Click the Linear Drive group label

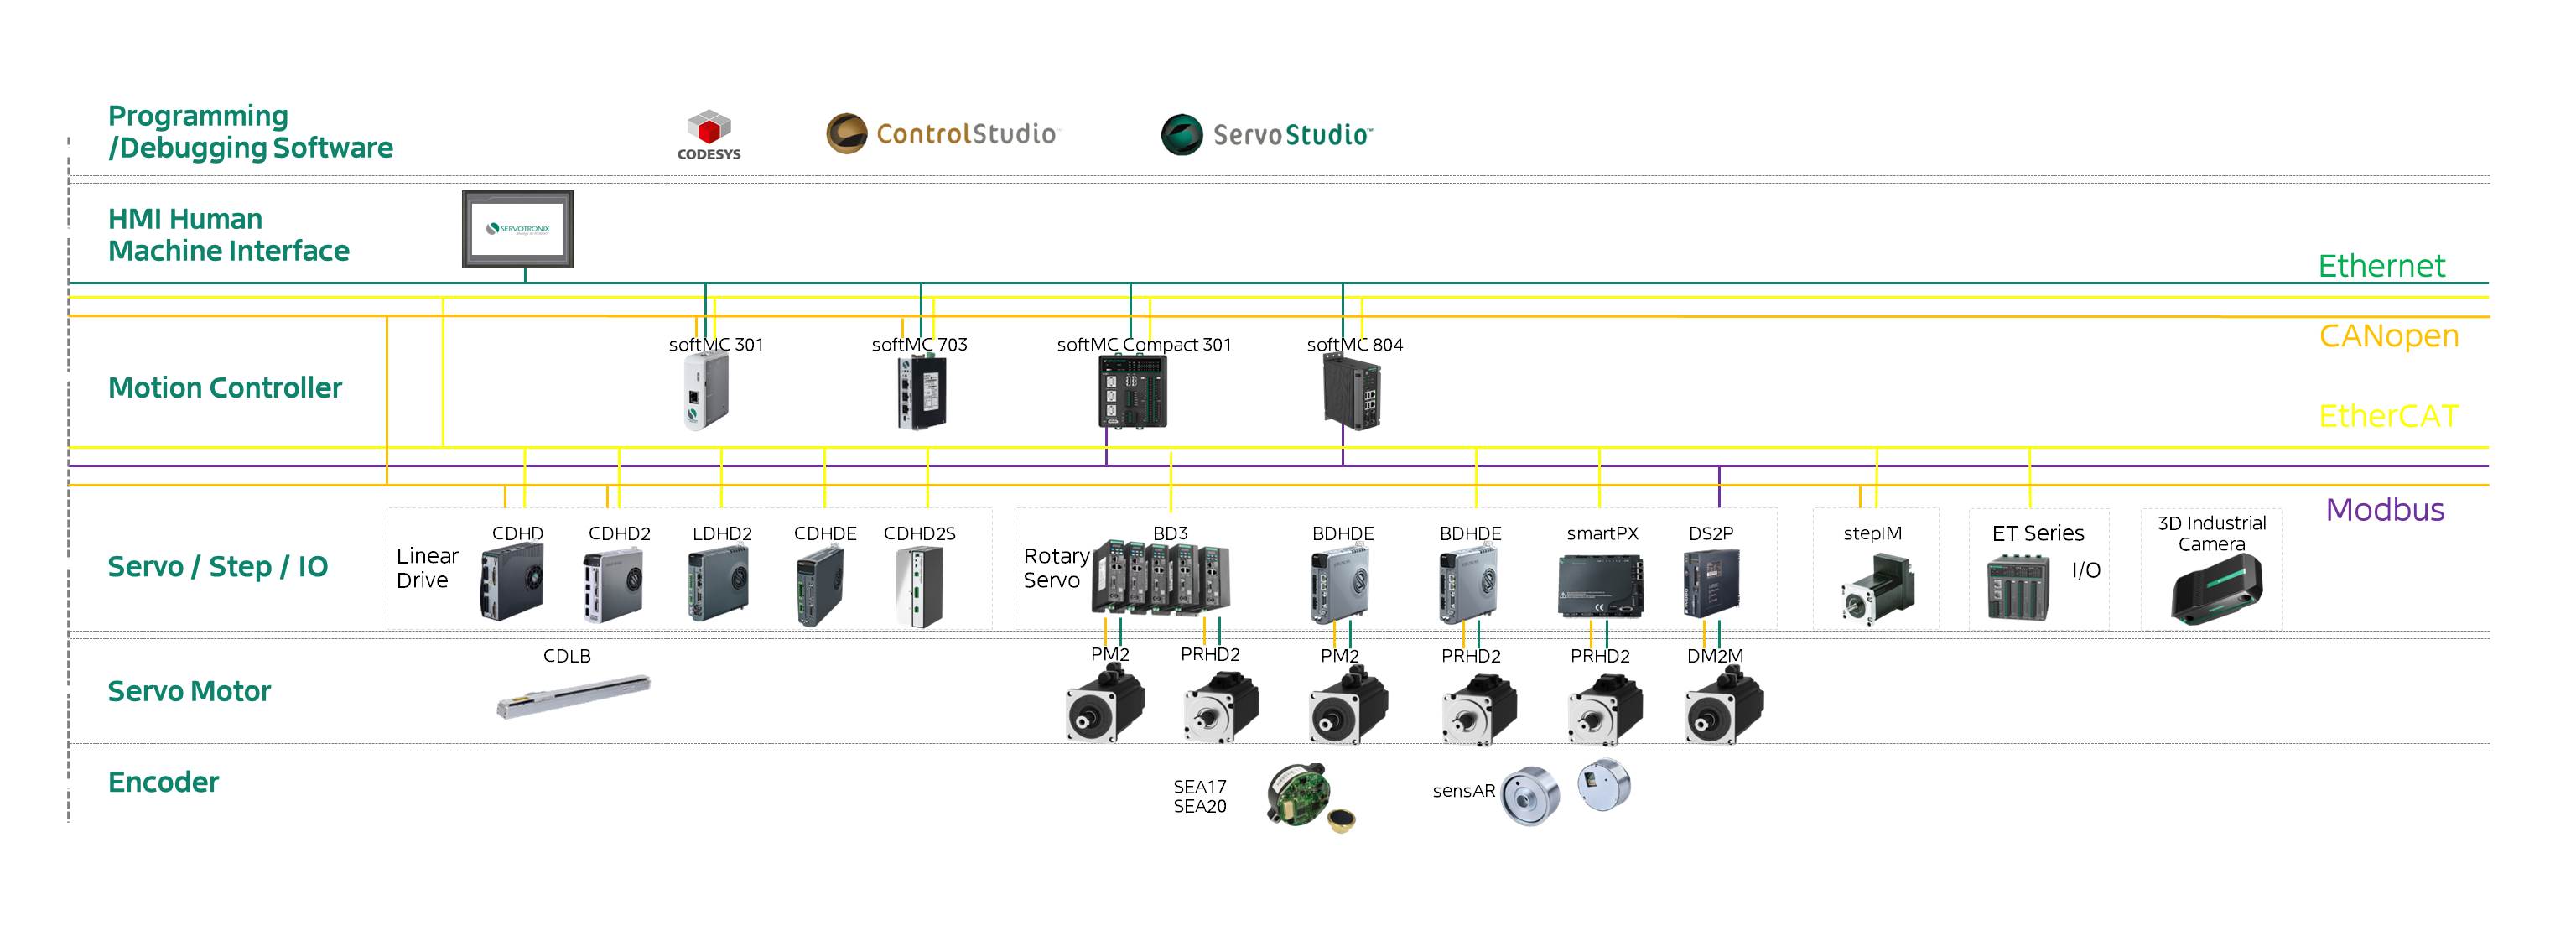tap(427, 568)
